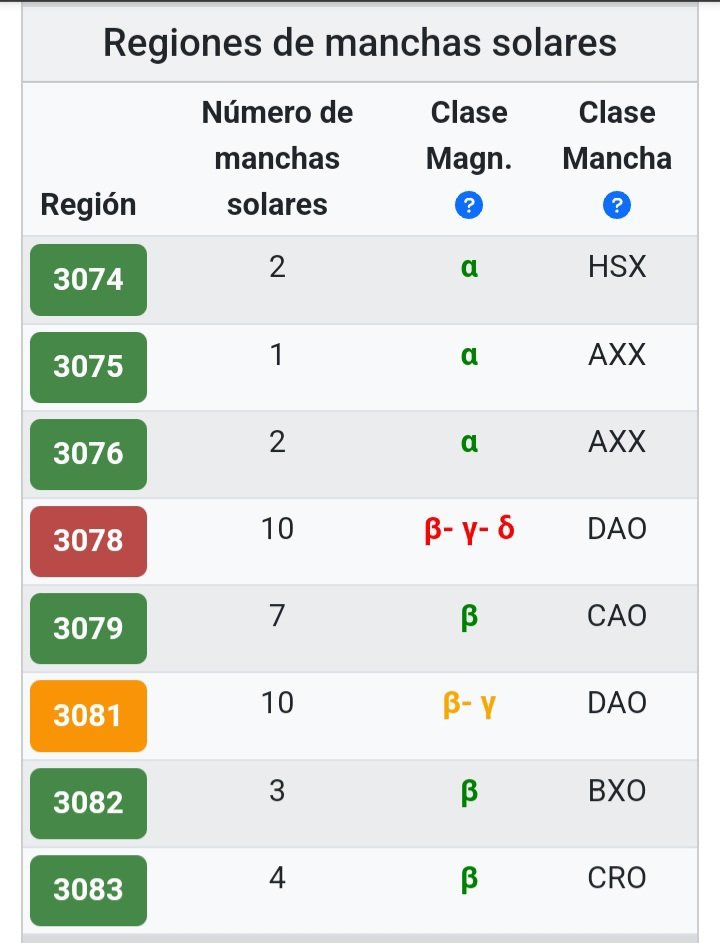Image resolution: width=720 pixels, height=943 pixels.
Task: Click the Regiones de manchas solares title
Action: point(360,43)
